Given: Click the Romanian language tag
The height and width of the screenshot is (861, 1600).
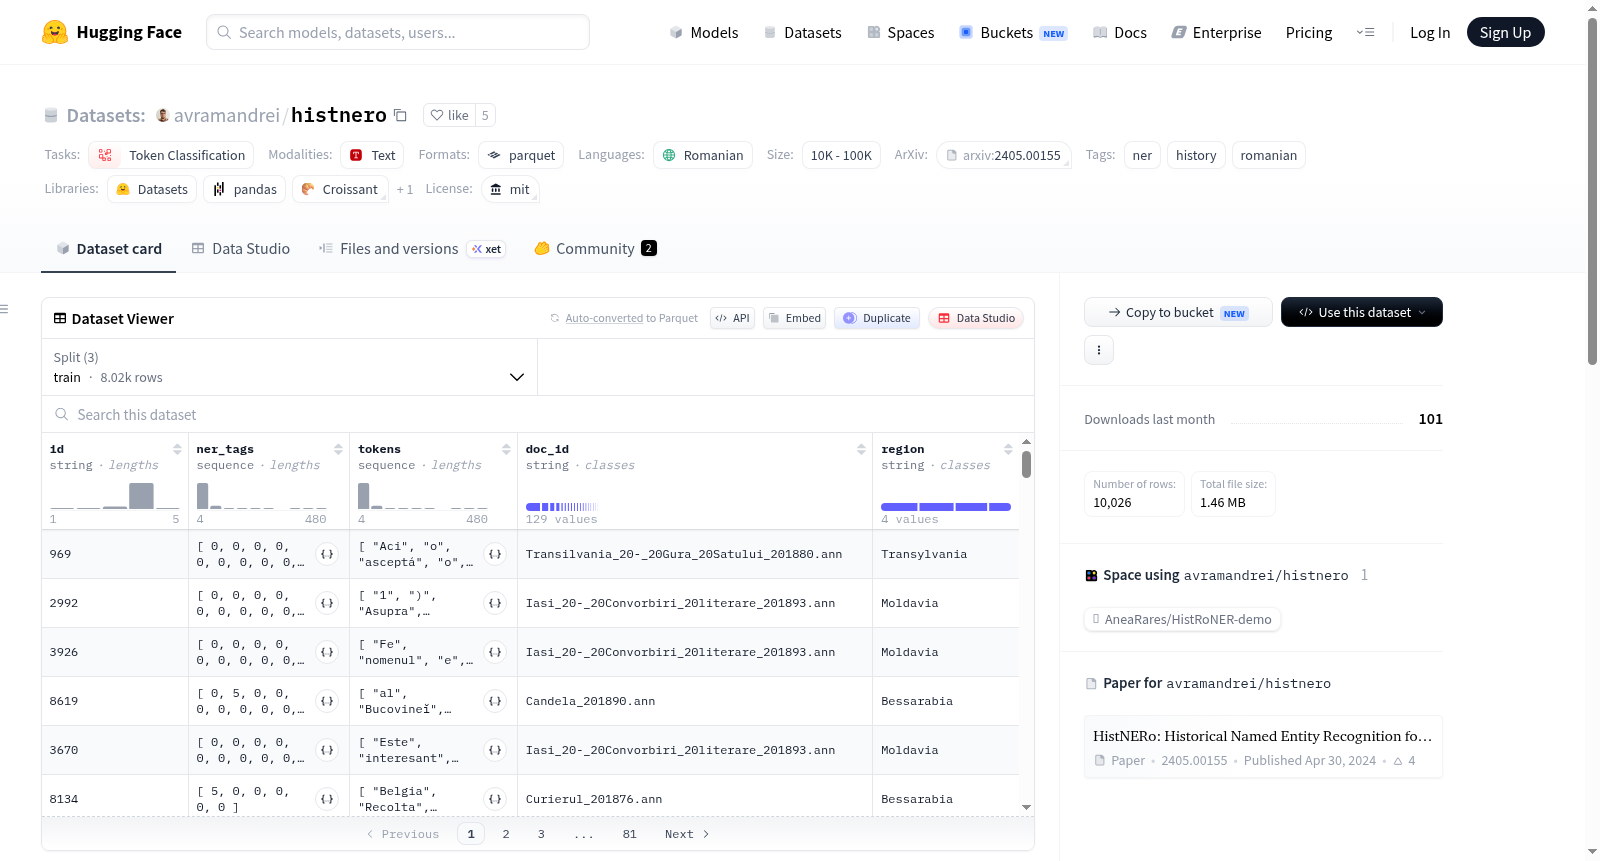Looking at the screenshot, I should pyautogui.click(x=703, y=155).
